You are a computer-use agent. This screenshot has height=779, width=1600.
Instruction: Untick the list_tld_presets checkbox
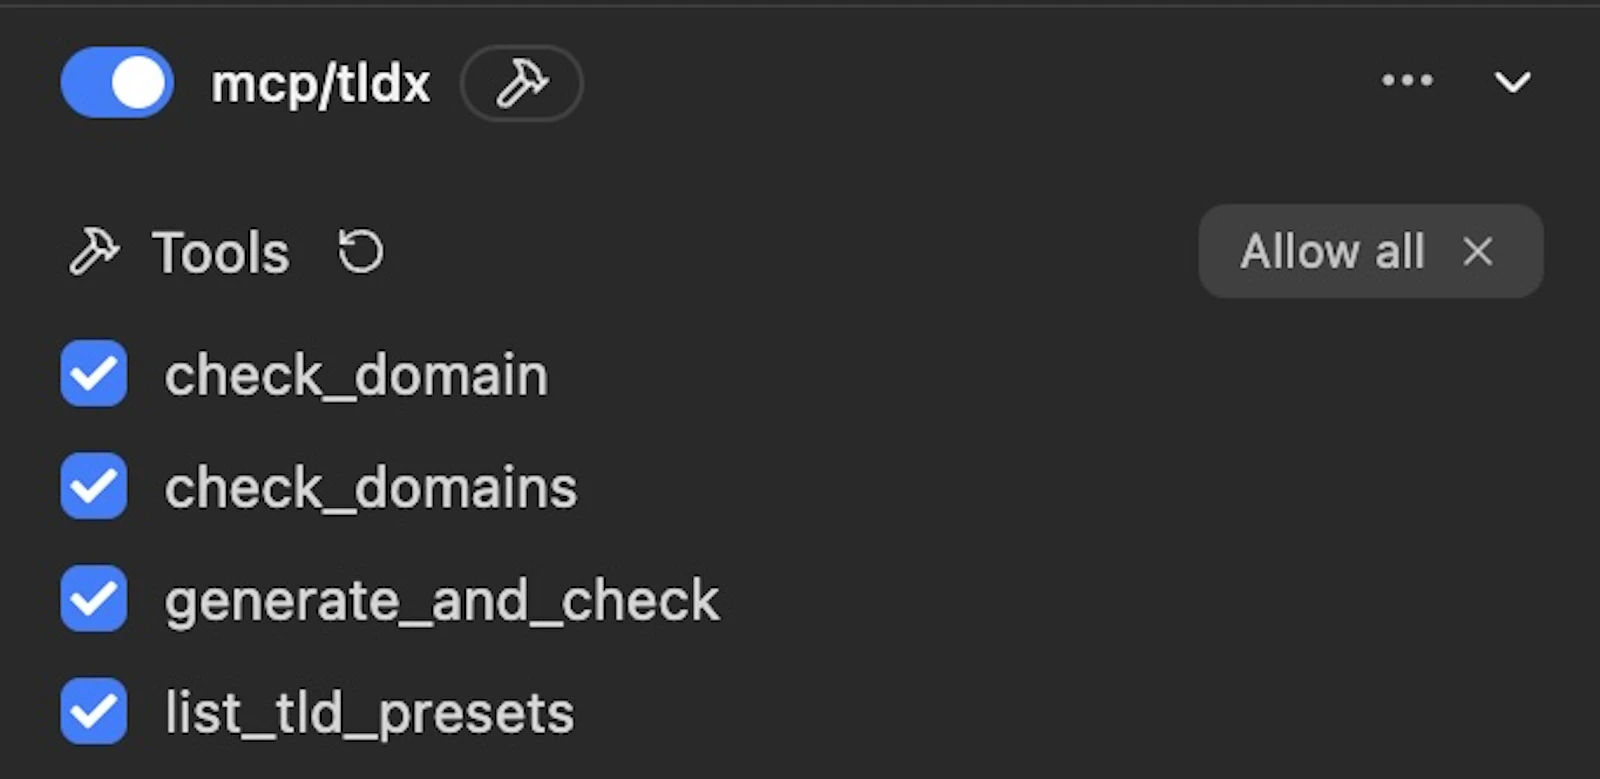[93, 712]
